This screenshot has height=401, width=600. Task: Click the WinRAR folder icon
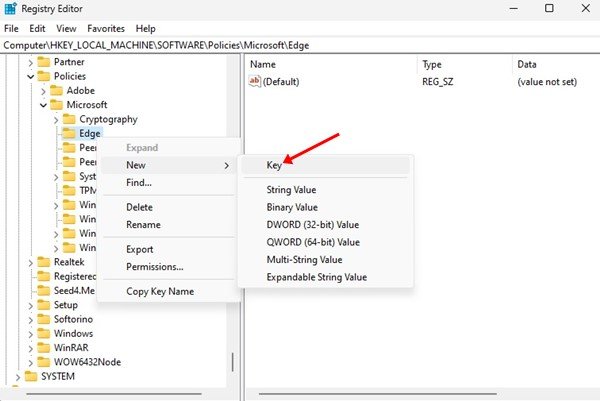44,348
